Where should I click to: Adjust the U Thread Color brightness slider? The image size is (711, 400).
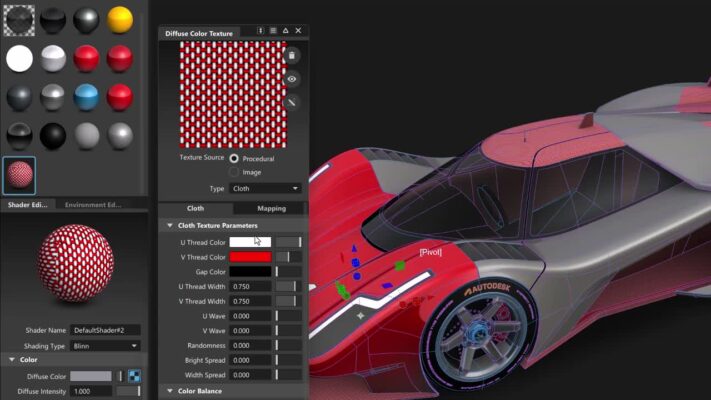pyautogui.click(x=289, y=242)
